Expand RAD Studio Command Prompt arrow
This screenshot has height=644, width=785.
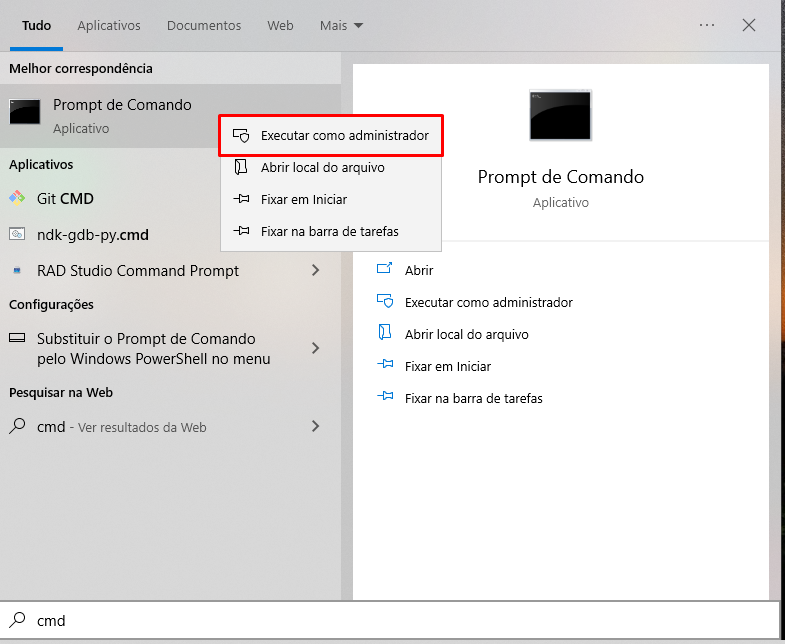(315, 270)
